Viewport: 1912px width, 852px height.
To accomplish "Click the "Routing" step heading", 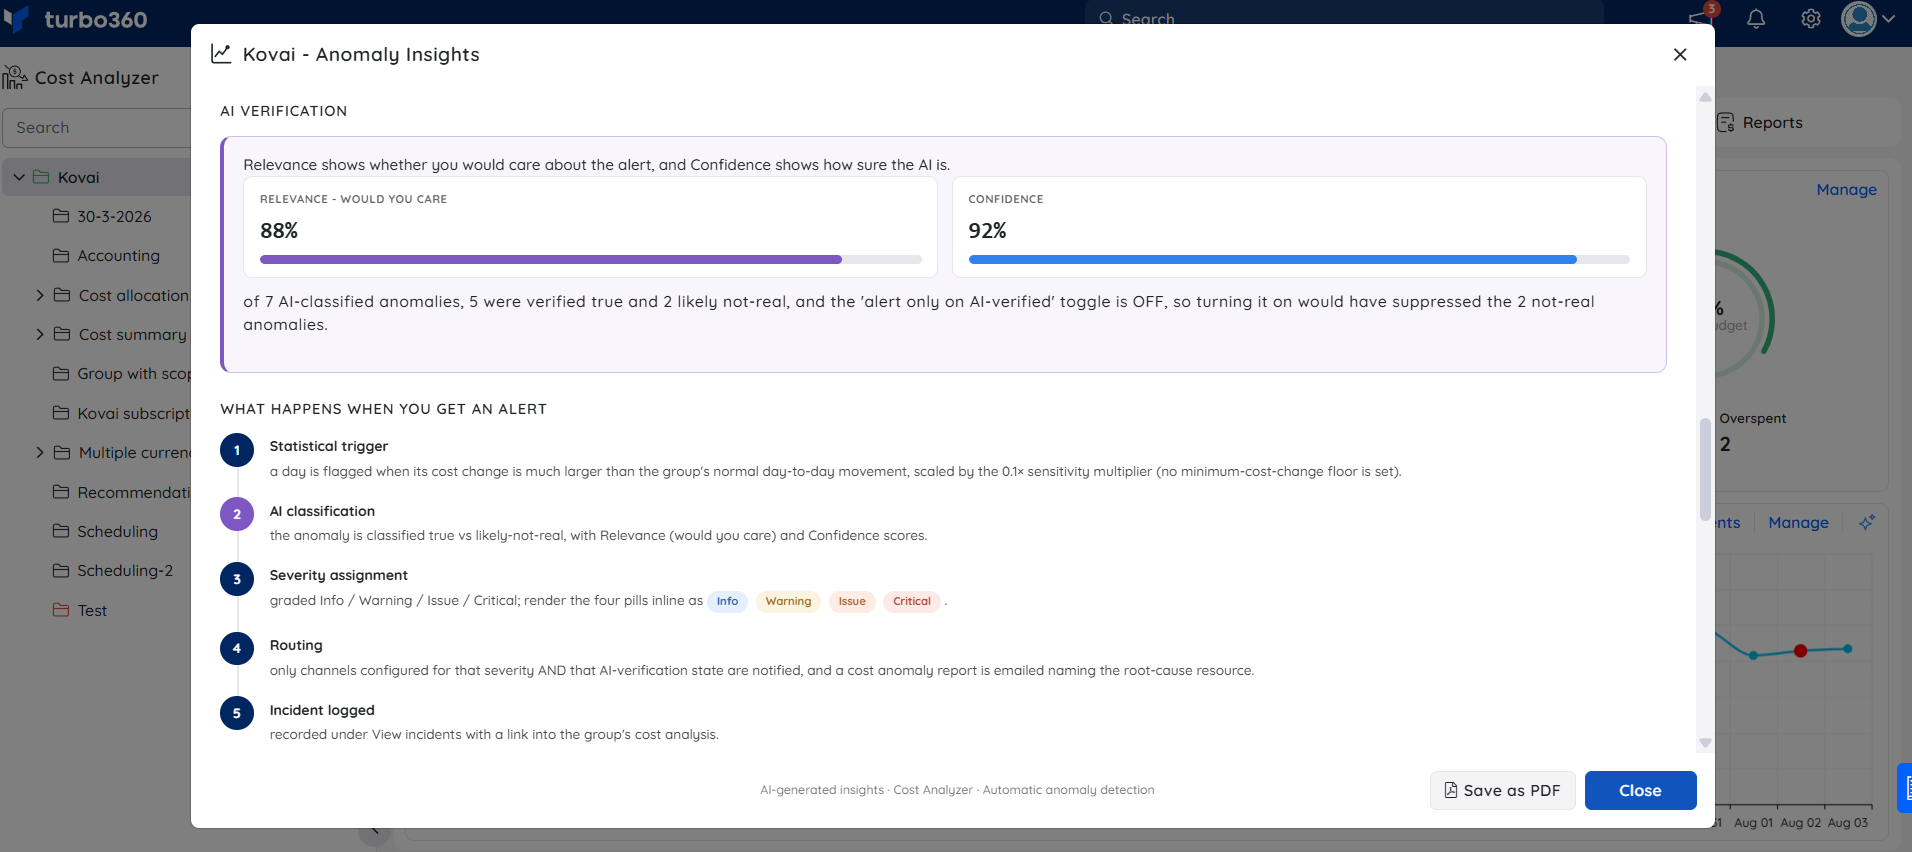I will point(296,645).
